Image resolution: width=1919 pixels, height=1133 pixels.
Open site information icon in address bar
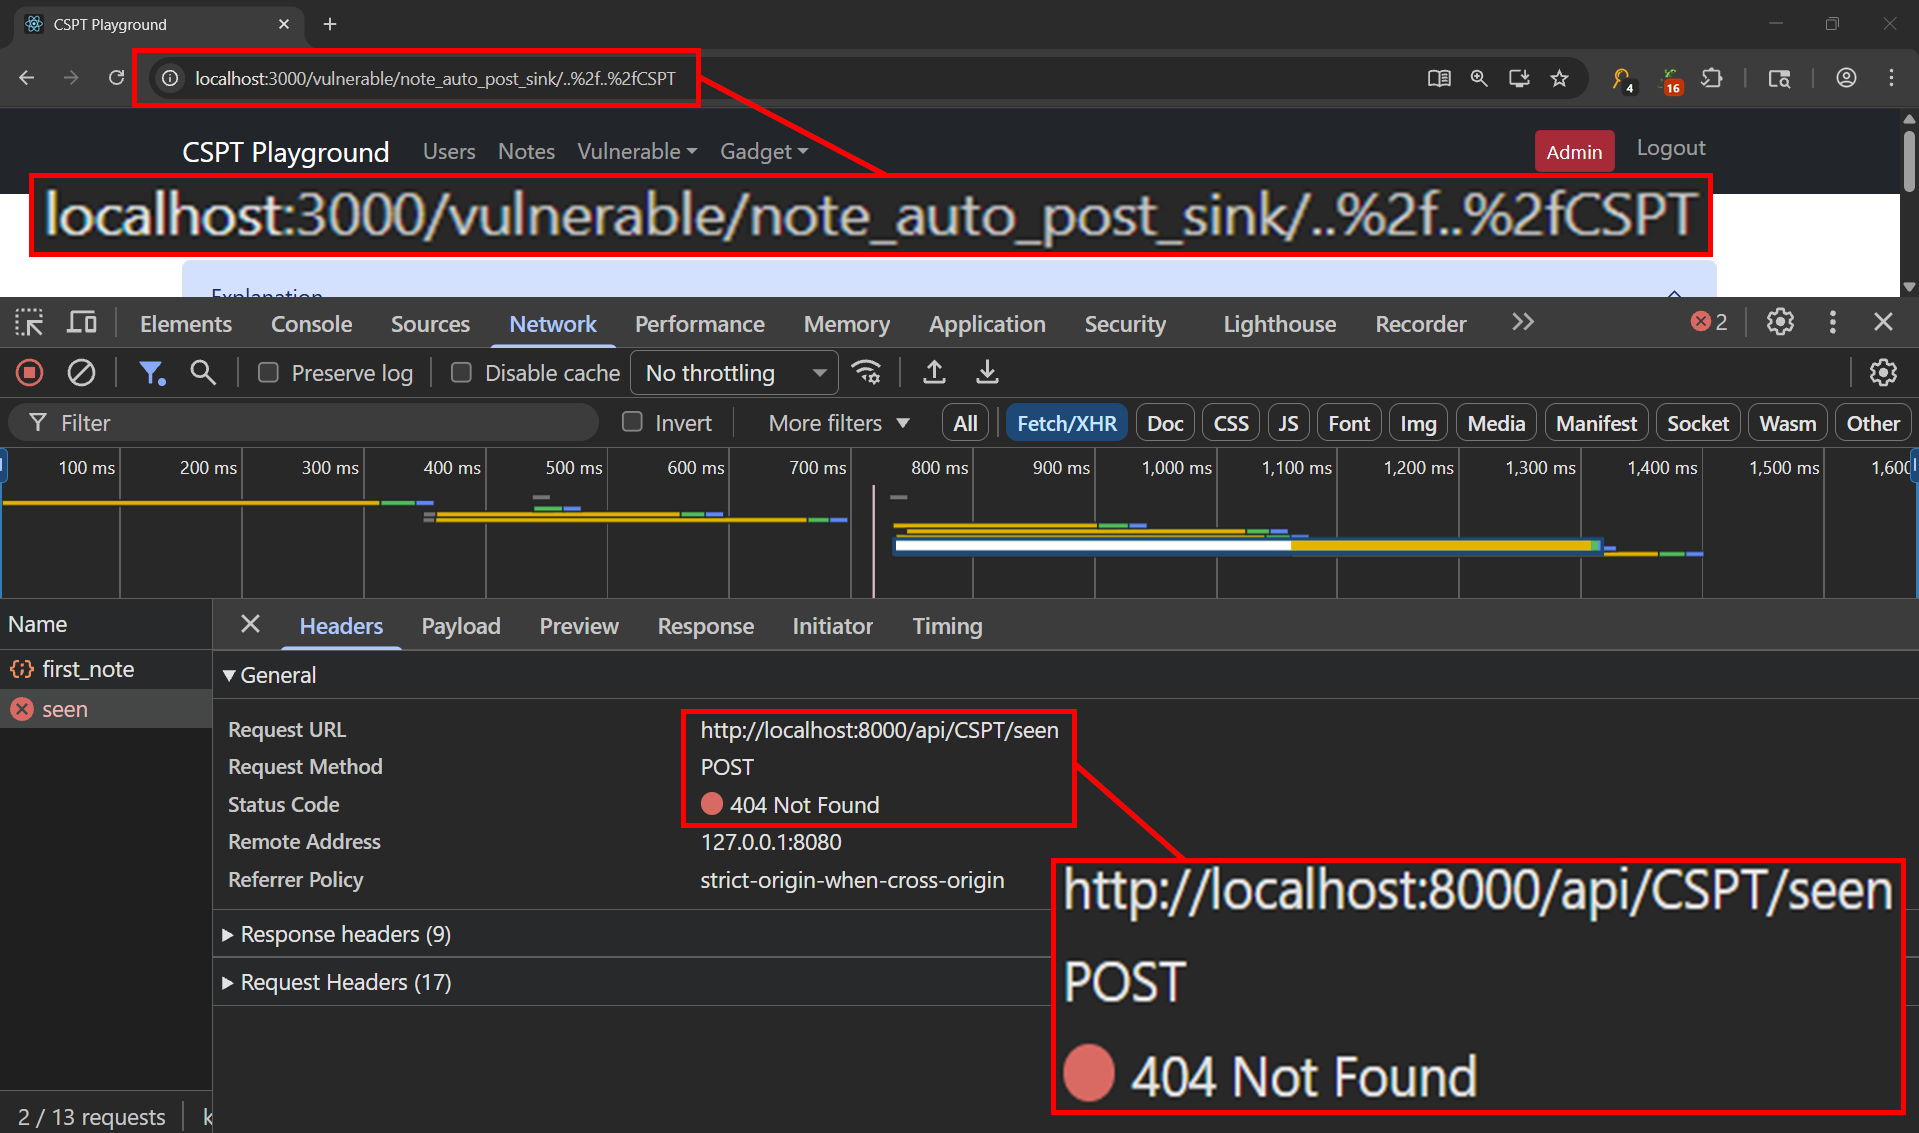point(171,78)
